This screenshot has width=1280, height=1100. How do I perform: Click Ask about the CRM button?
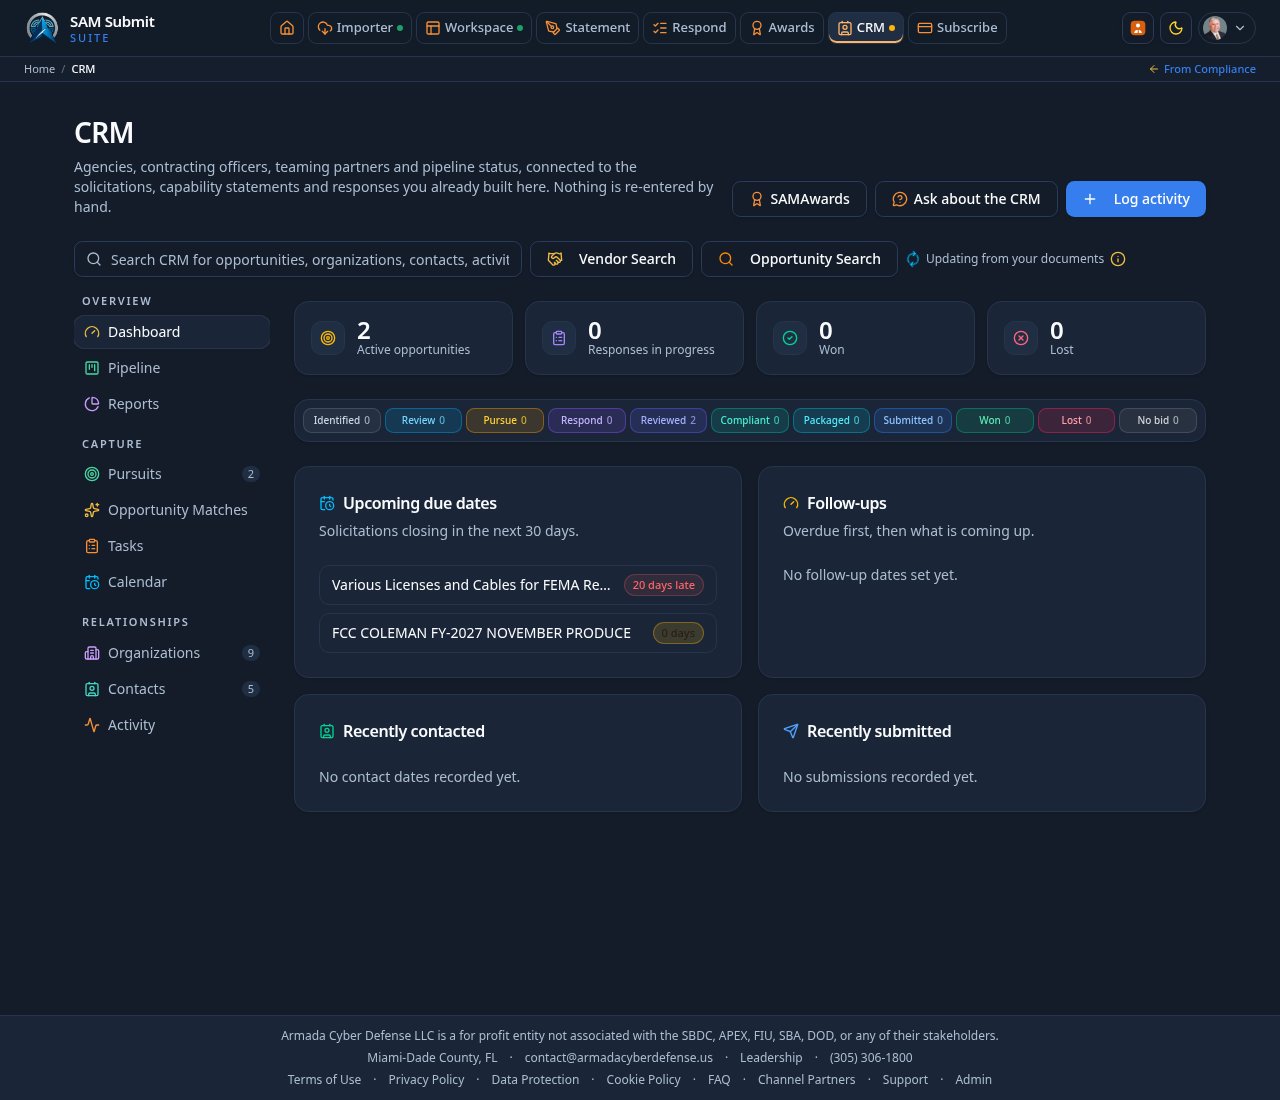[966, 199]
